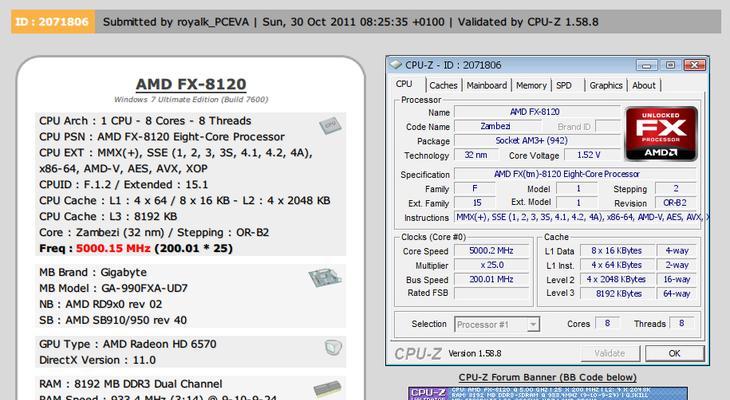This screenshot has height=400, width=730.
Task: Click the line RAM : 8192 MB DDR3
Action: click(x=130, y=384)
